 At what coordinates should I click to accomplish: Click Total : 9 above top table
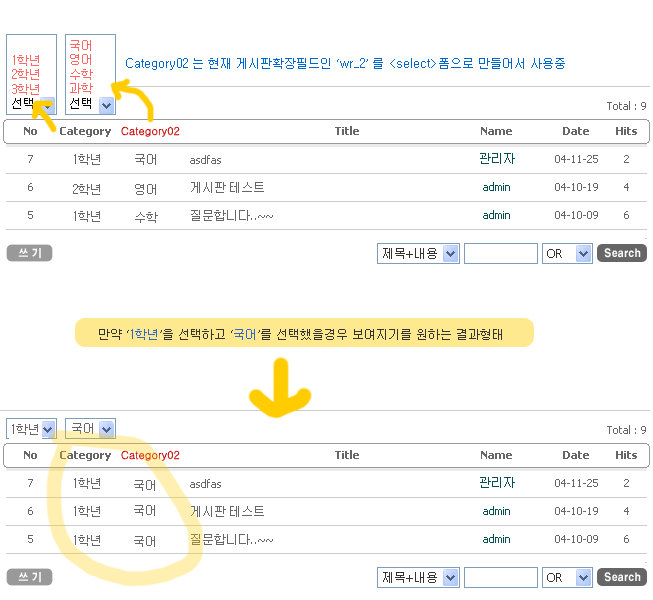tap(626, 106)
